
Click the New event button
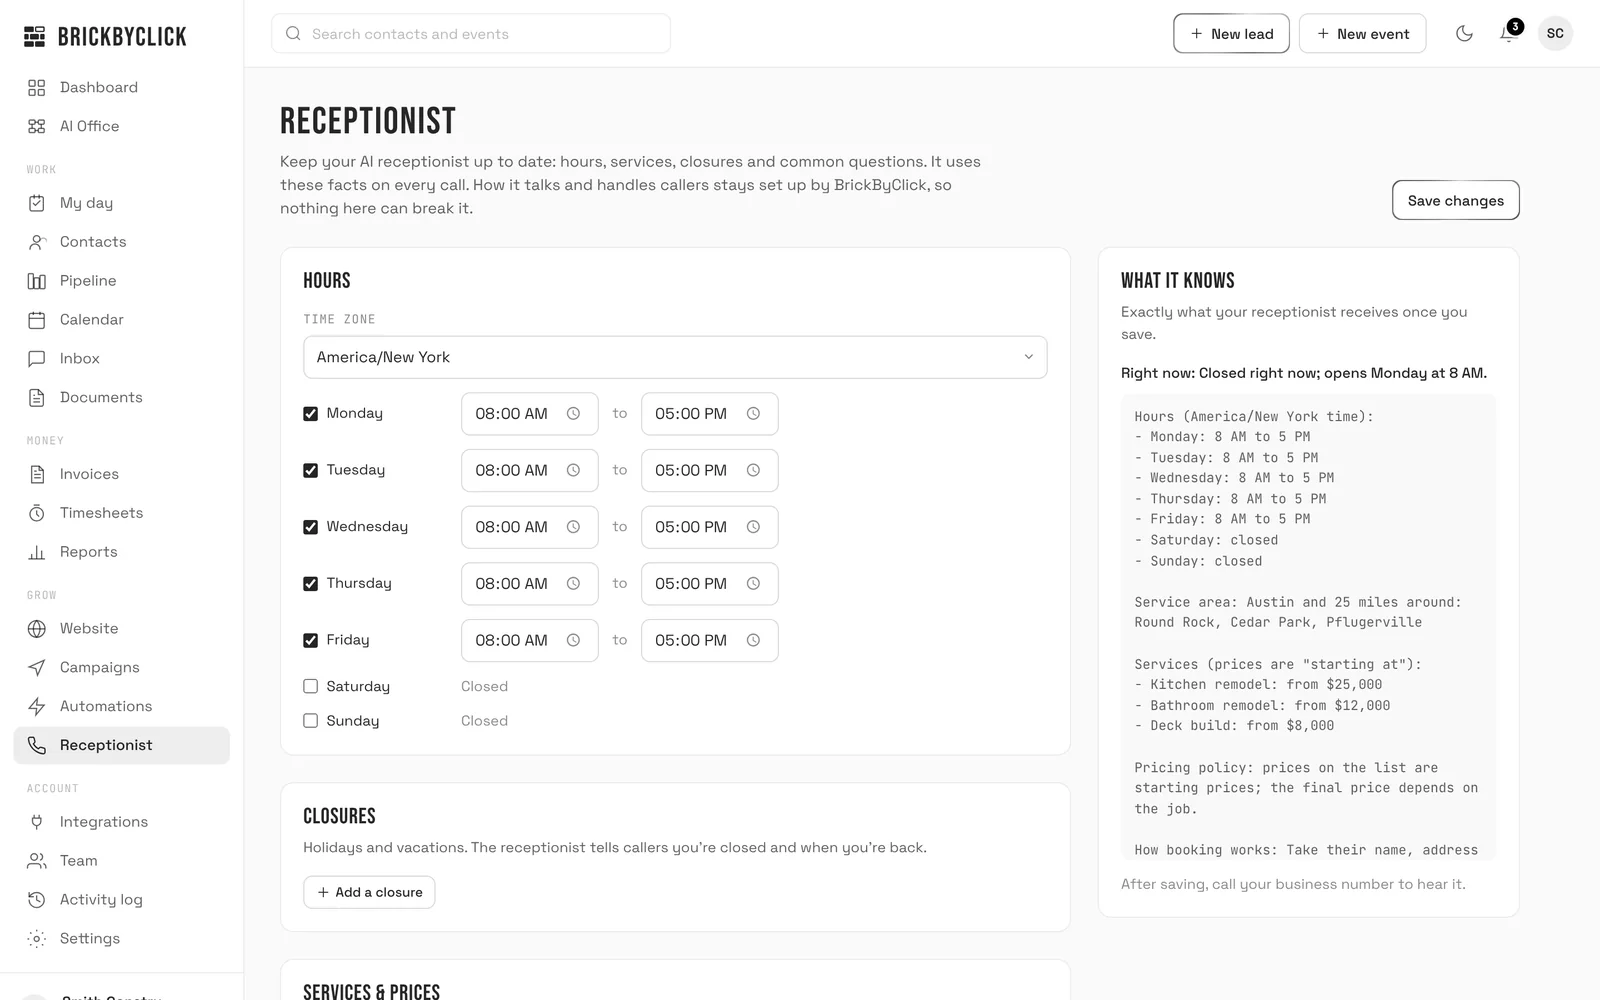[1362, 34]
